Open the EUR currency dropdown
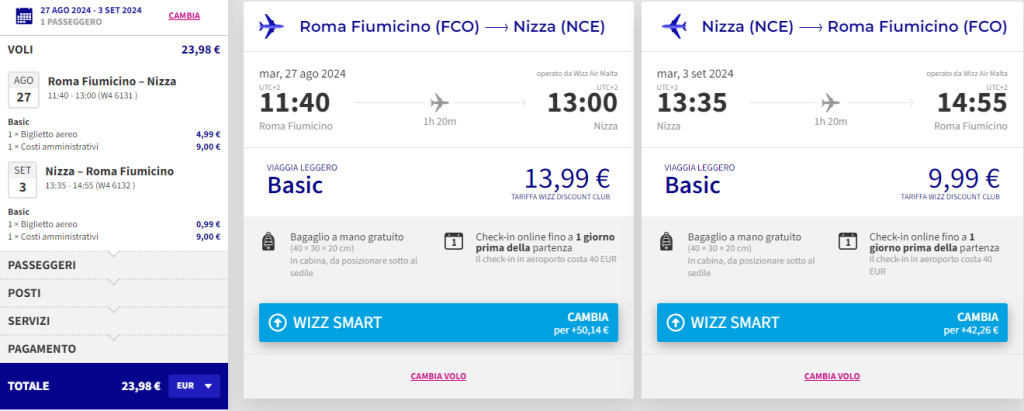Image resolution: width=1024 pixels, height=411 pixels. [x=194, y=386]
